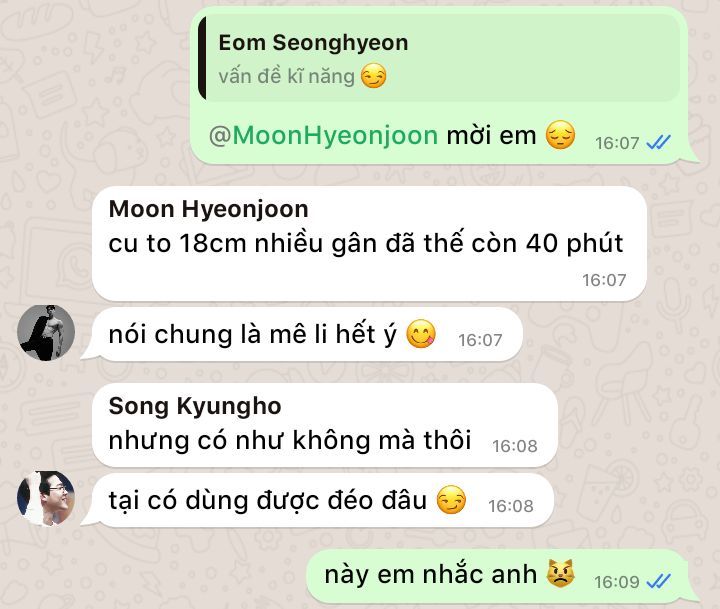Tap the Moon Hyeonjoon sender name
The height and width of the screenshot is (609, 720).
click(x=208, y=209)
